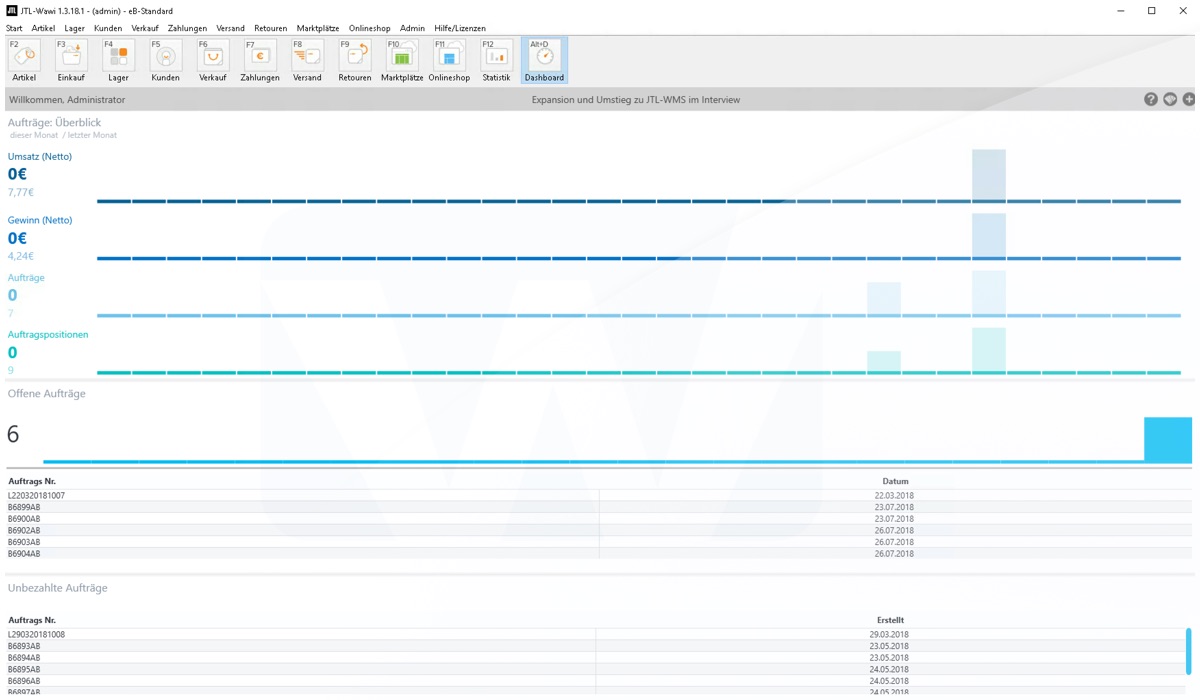Open the Verkauf menu in menu bar
This screenshot has height=700, width=1200.
click(x=145, y=28)
